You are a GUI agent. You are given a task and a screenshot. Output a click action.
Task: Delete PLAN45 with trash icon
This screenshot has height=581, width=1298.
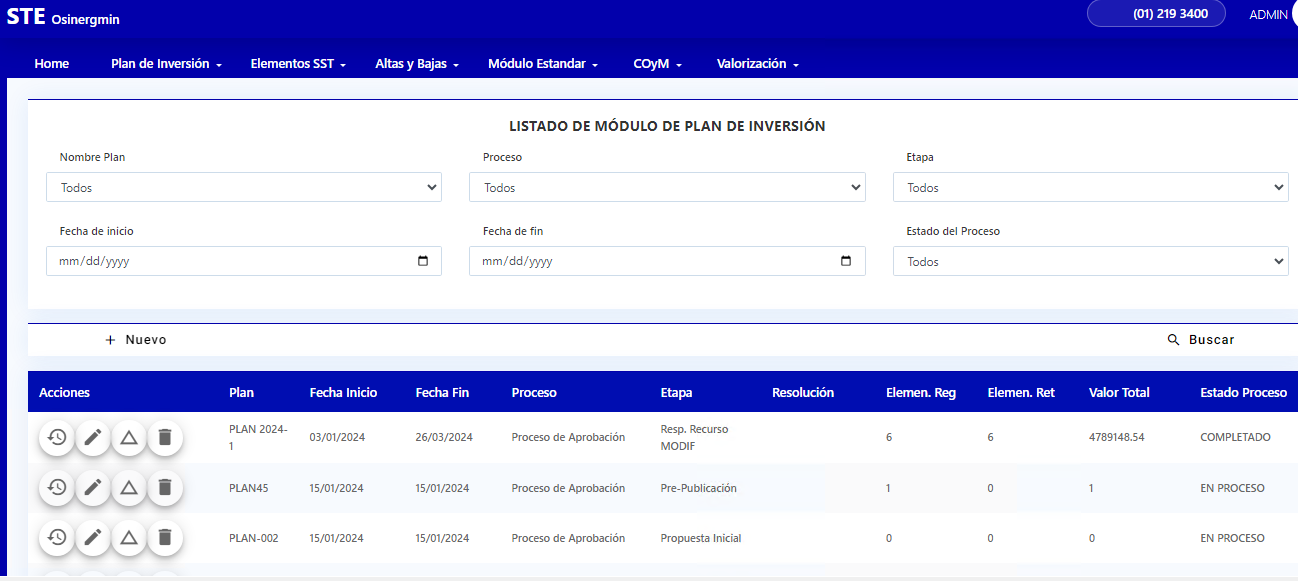(x=165, y=487)
